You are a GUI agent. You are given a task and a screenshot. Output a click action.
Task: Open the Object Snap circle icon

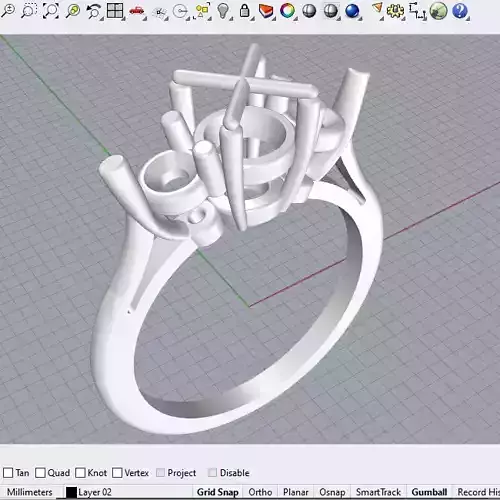point(180,11)
